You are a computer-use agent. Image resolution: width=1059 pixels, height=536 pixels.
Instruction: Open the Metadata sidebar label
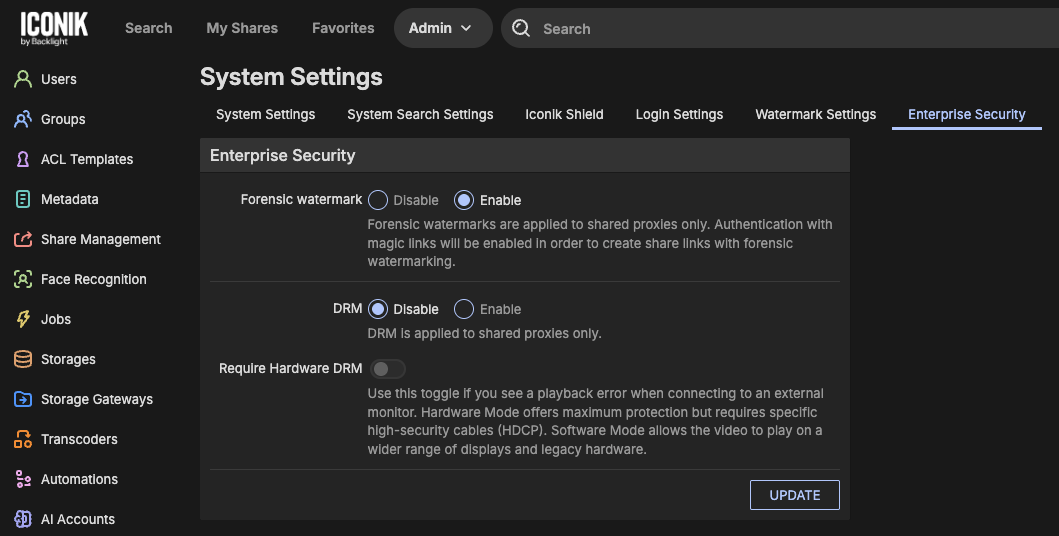pos(70,199)
